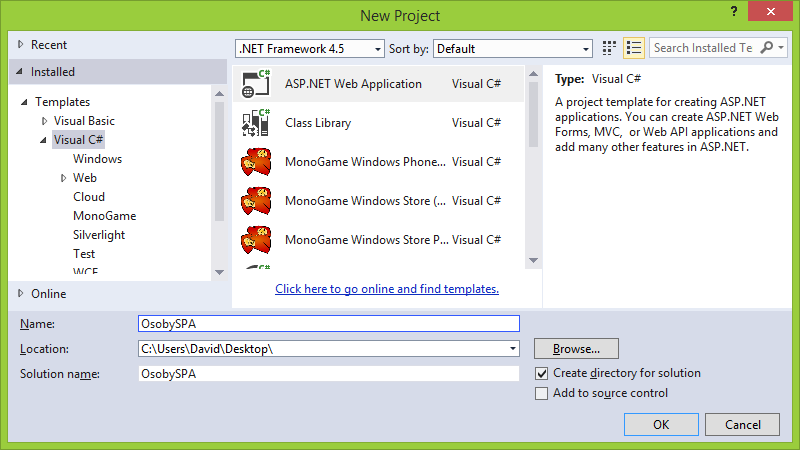800x450 pixels.
Task: Click the Cancel button
Action: click(x=742, y=424)
